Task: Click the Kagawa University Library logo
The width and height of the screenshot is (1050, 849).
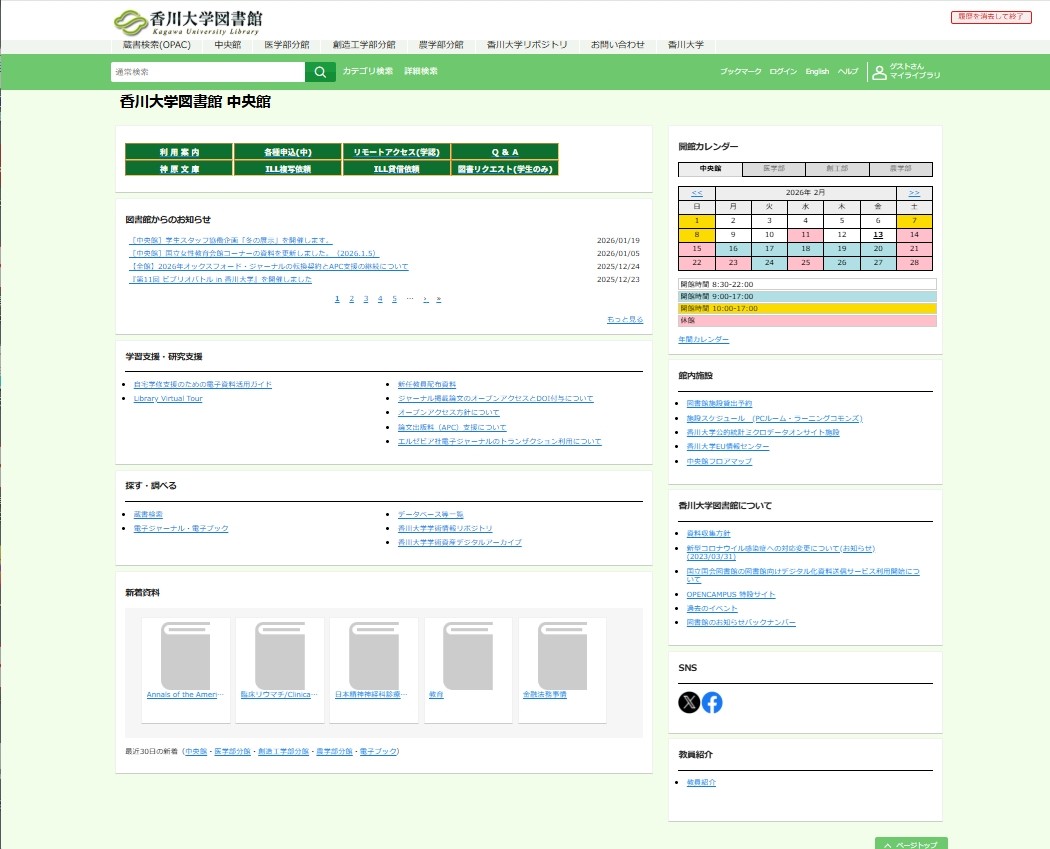Action: [189, 21]
